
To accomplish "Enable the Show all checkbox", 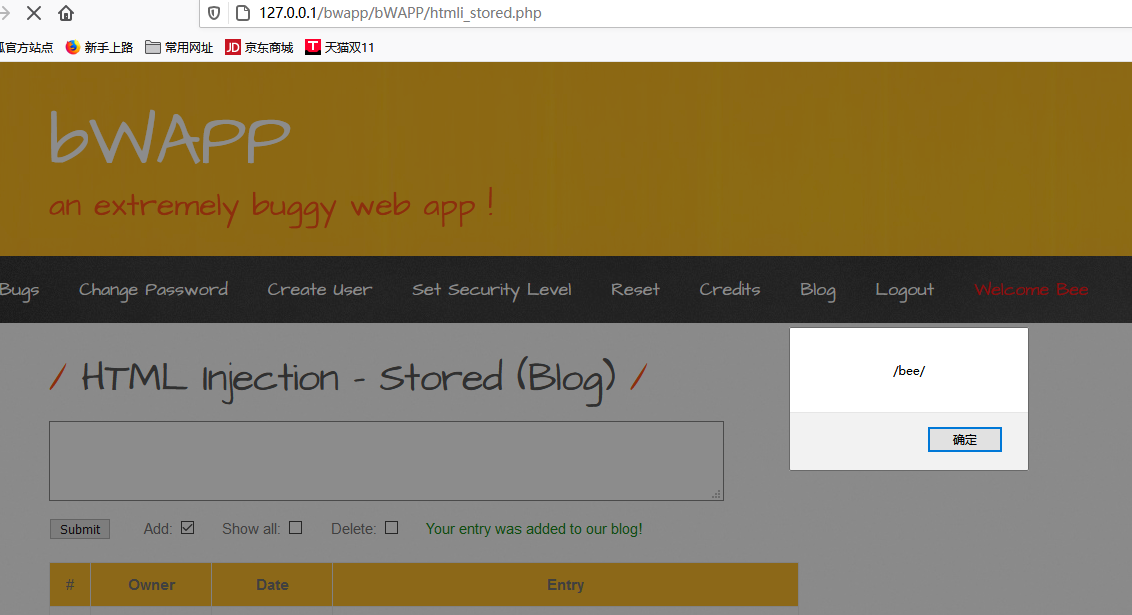I will click(x=295, y=528).
